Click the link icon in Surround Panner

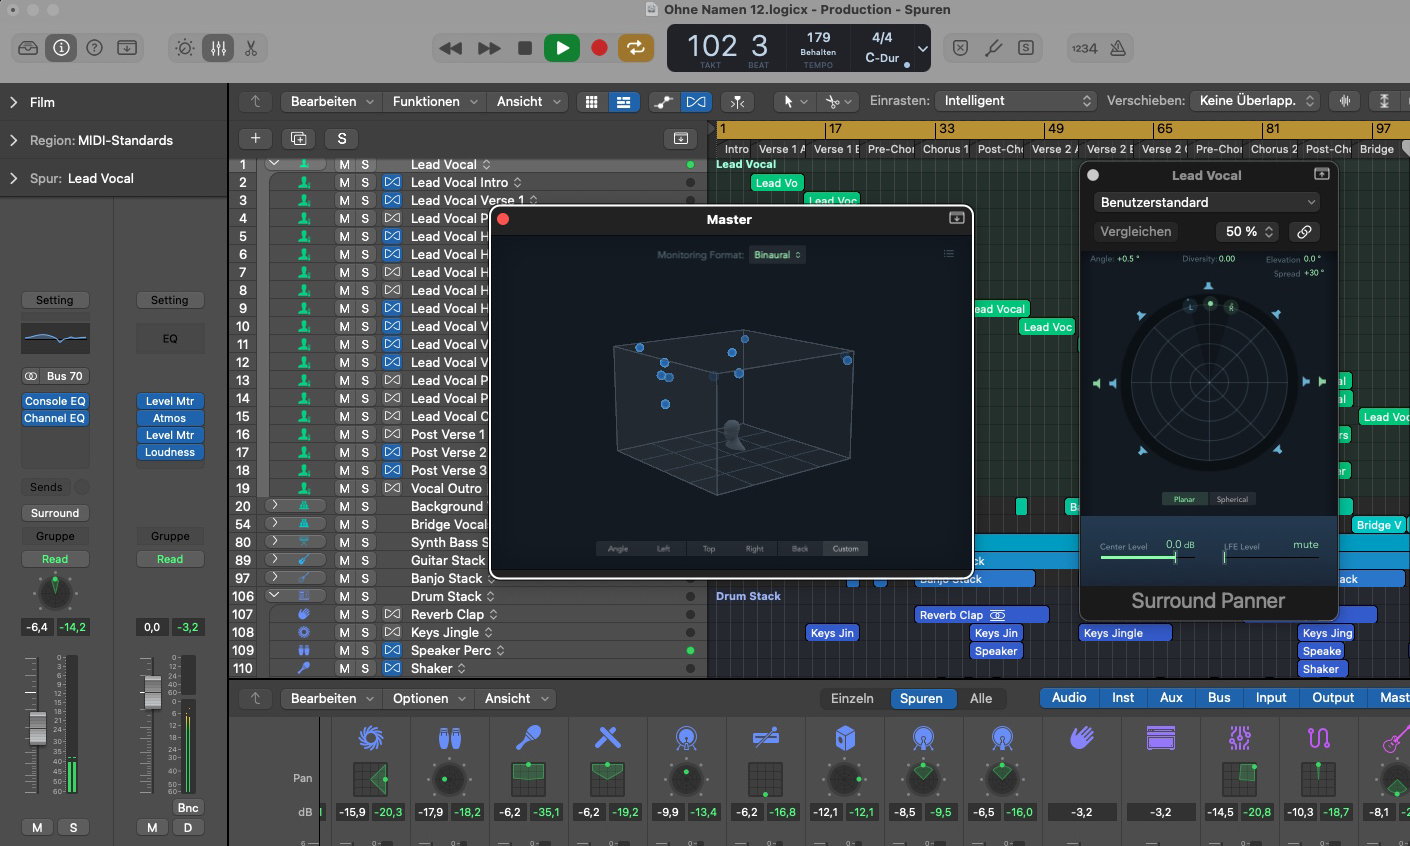coord(1304,231)
